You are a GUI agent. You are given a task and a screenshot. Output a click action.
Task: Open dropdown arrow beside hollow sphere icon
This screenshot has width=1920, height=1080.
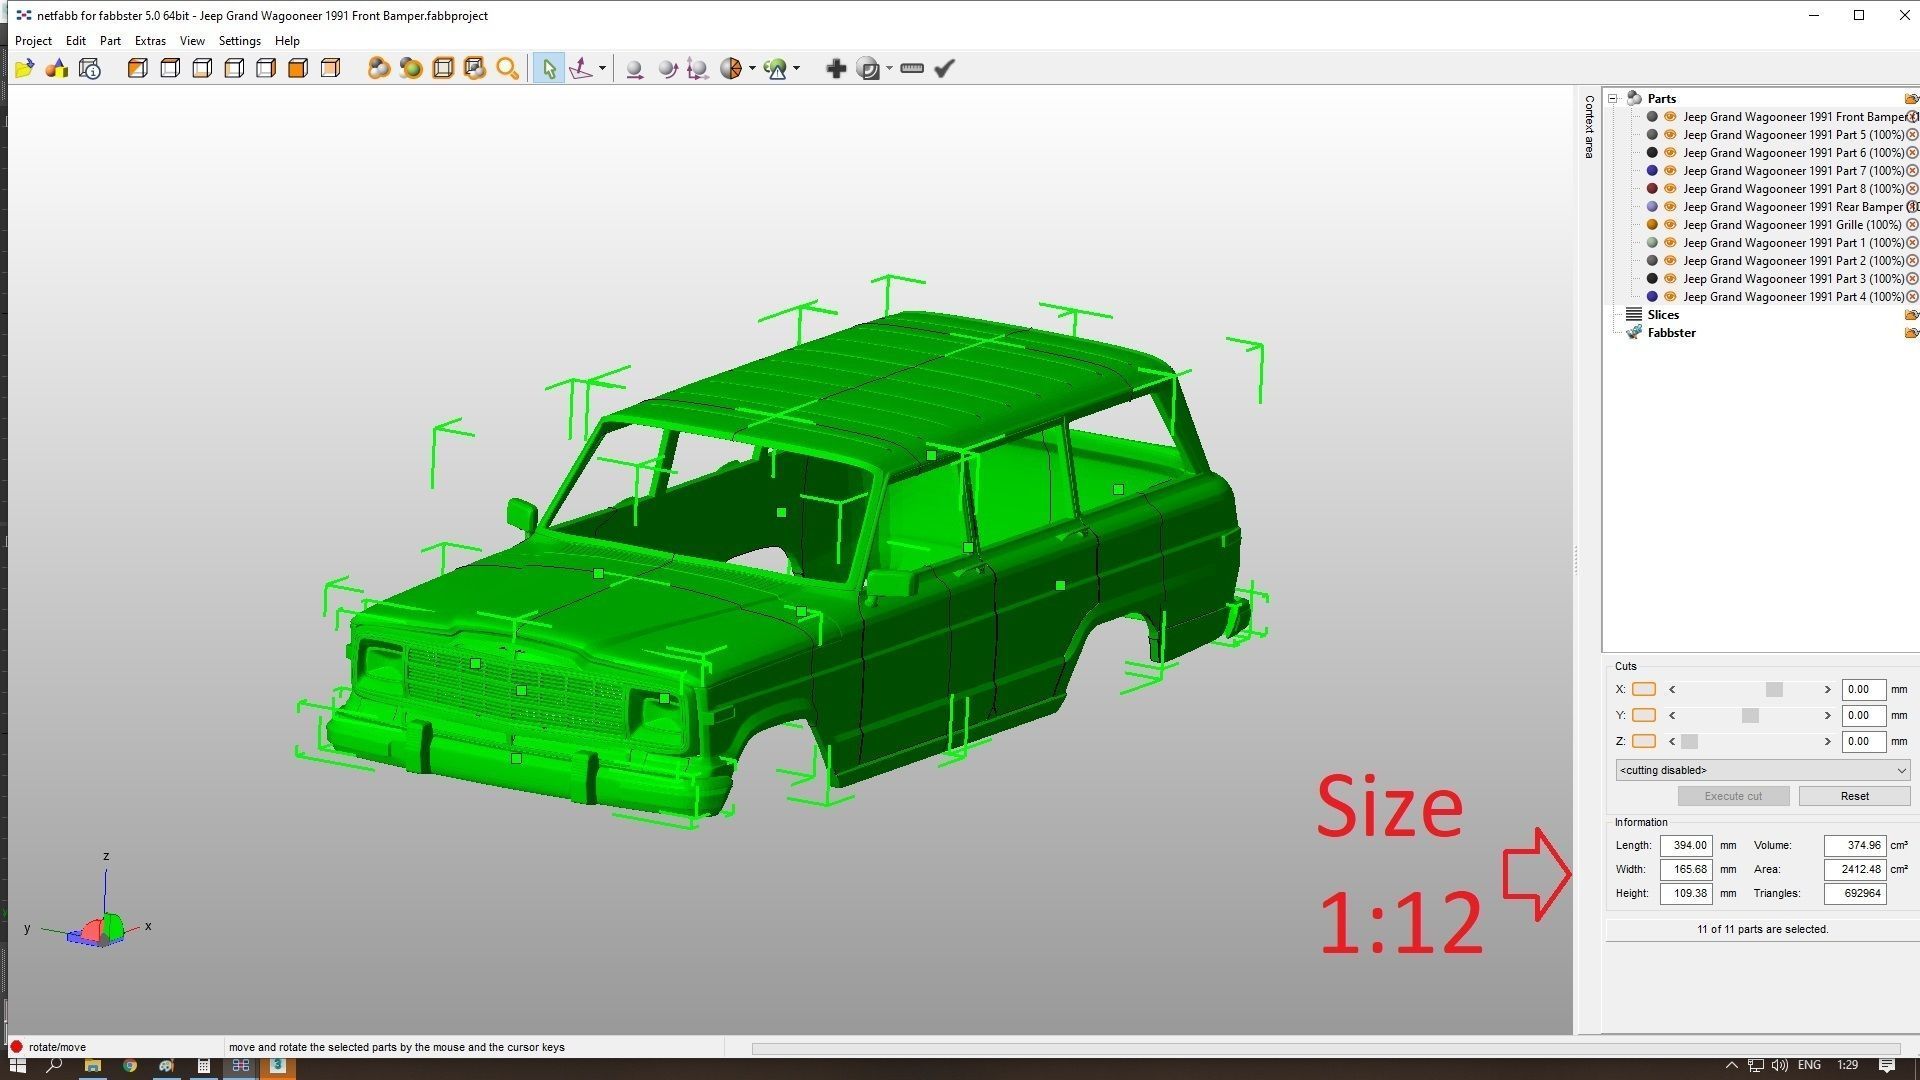pyautogui.click(x=889, y=68)
